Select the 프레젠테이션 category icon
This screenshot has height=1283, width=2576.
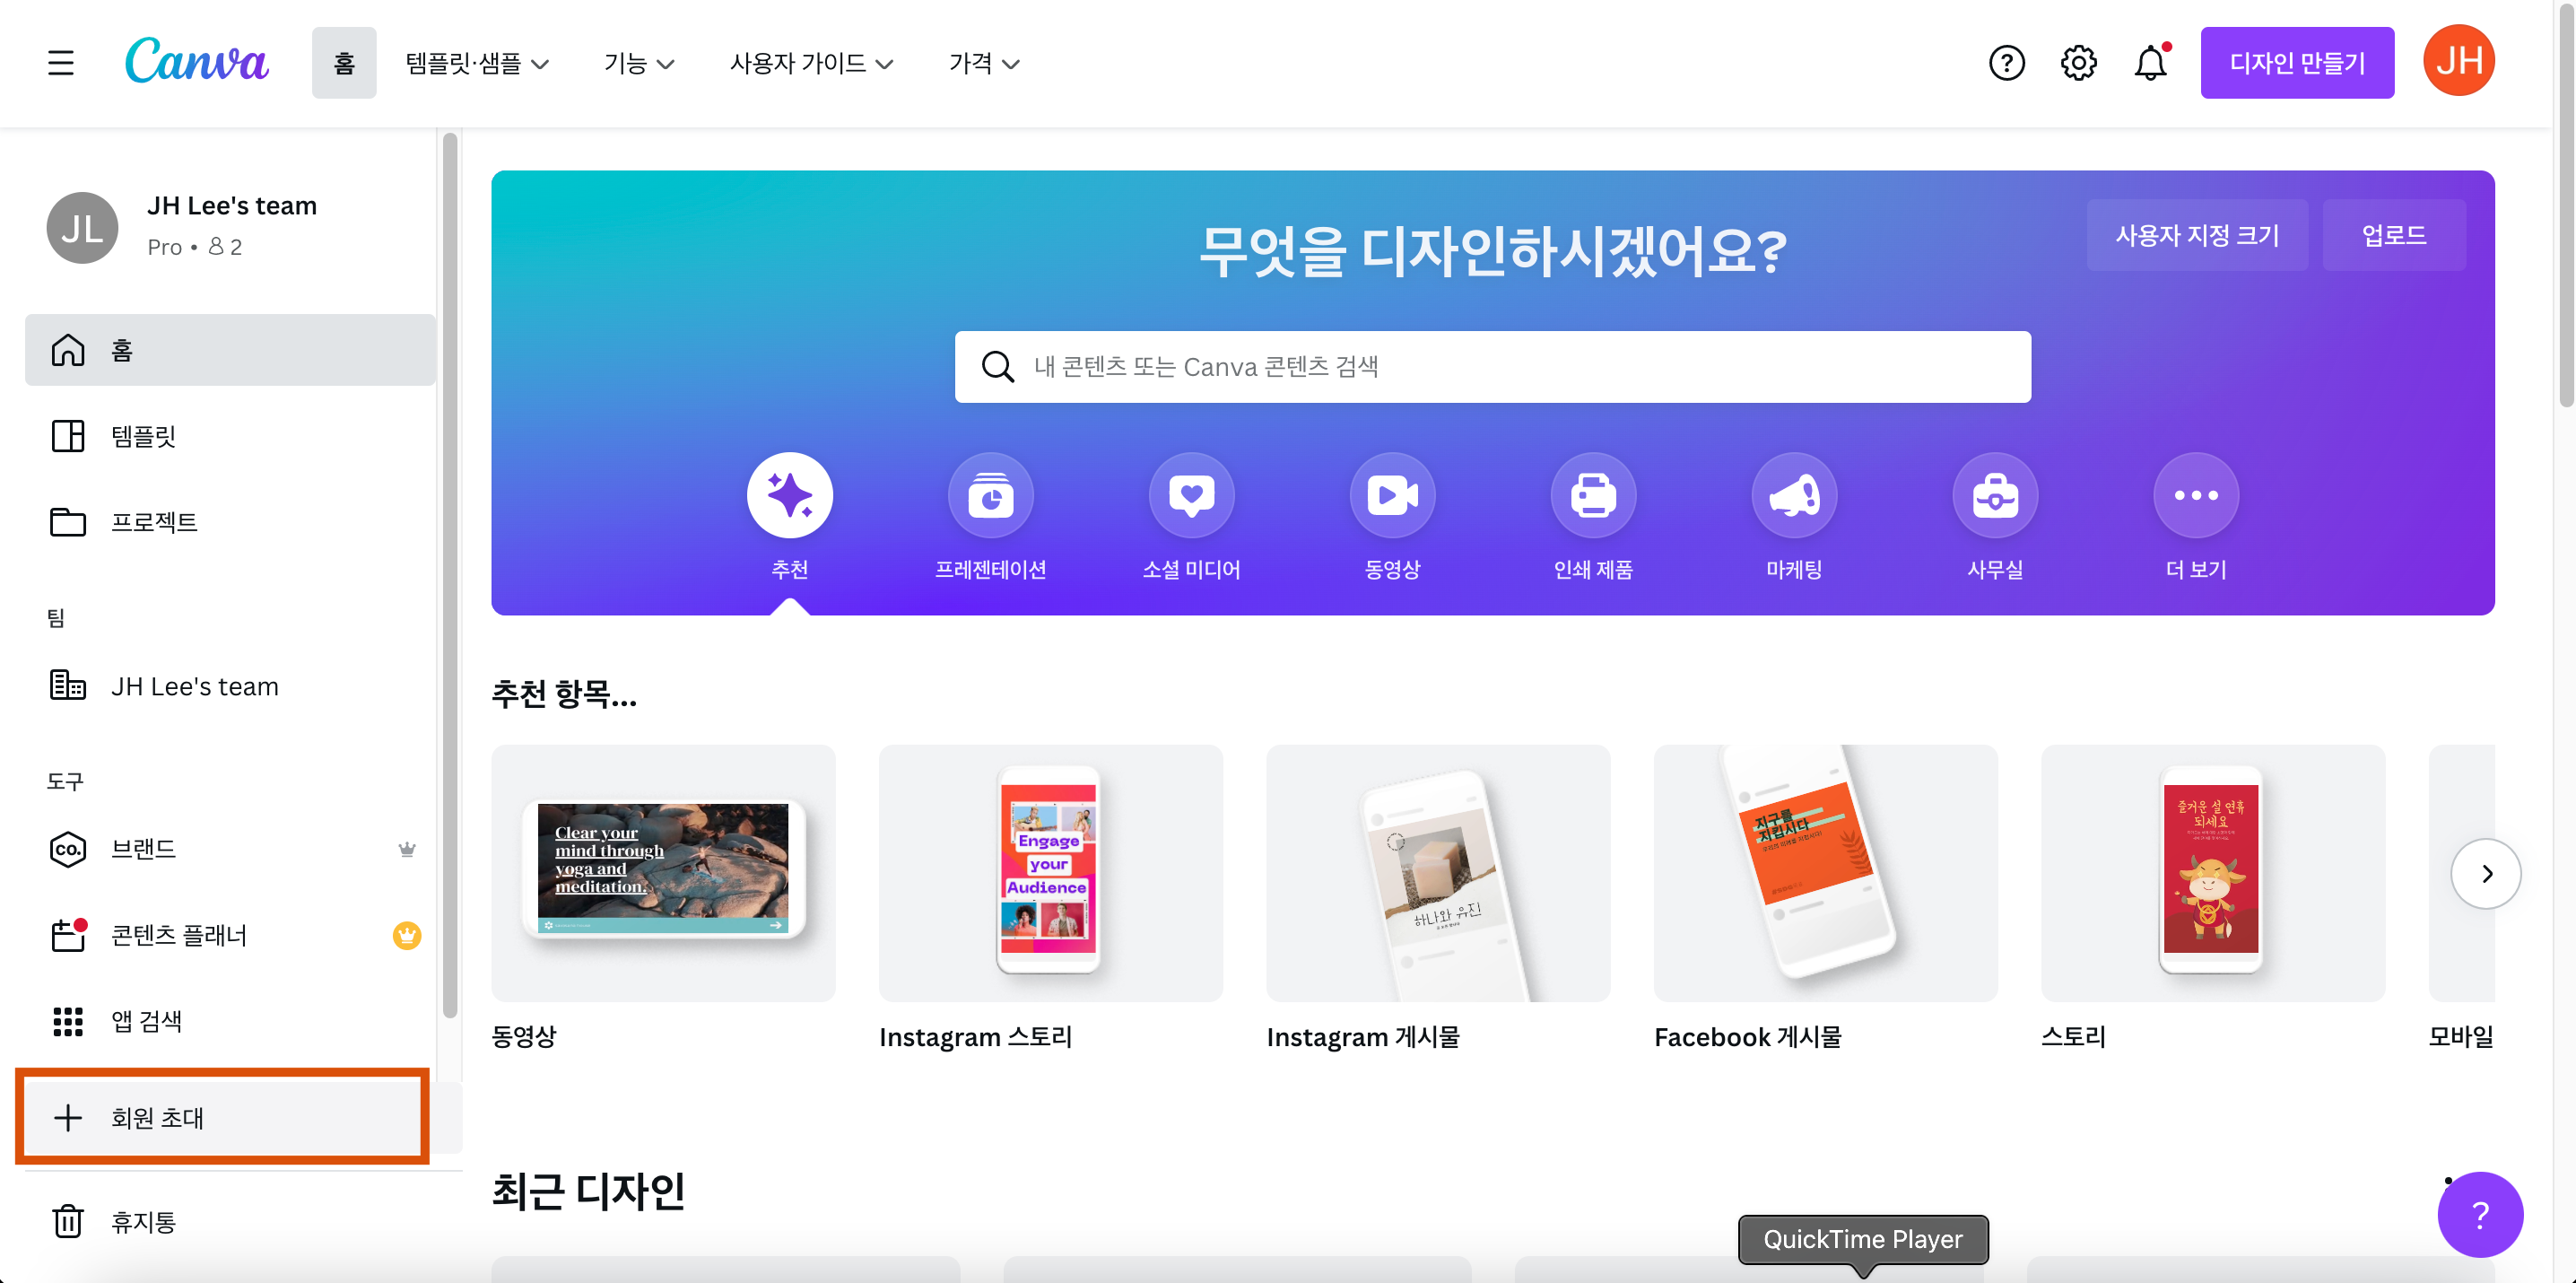990,496
